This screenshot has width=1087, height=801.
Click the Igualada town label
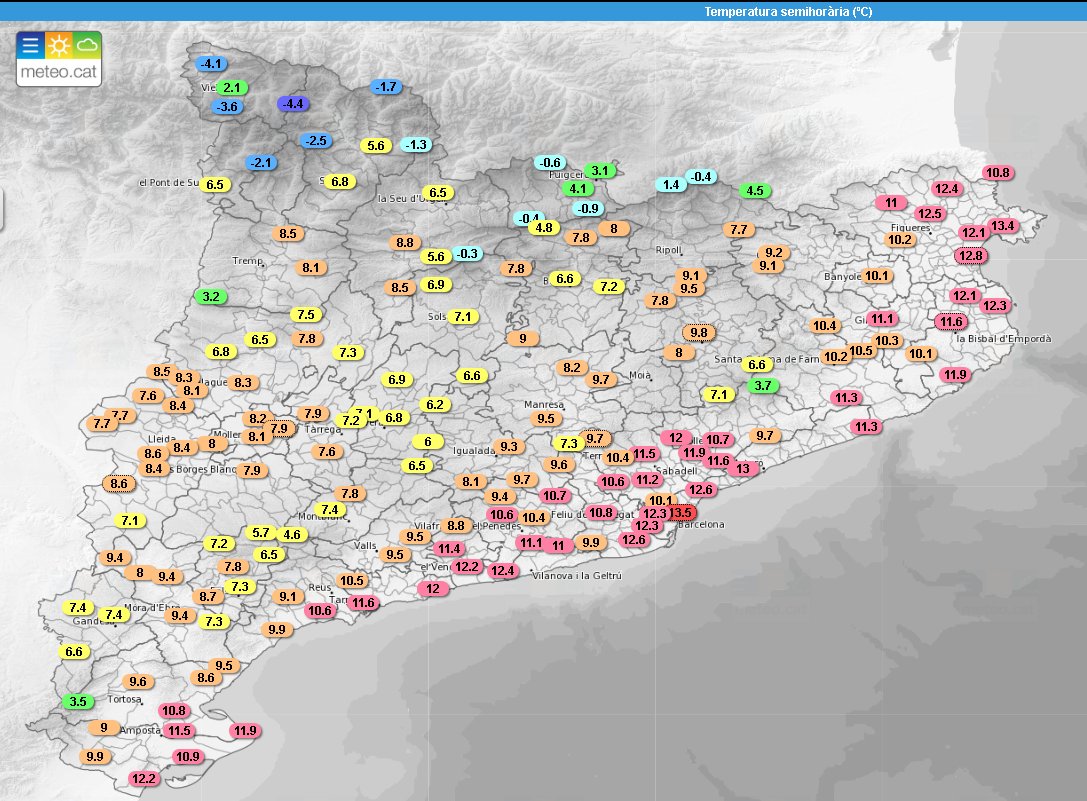[473, 451]
